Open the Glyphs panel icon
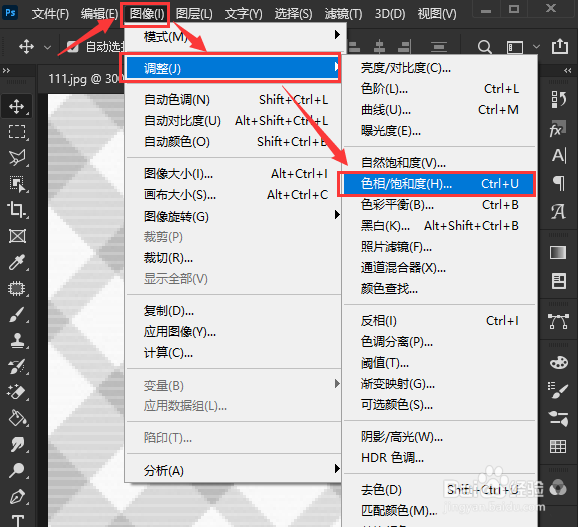 [x=558, y=212]
